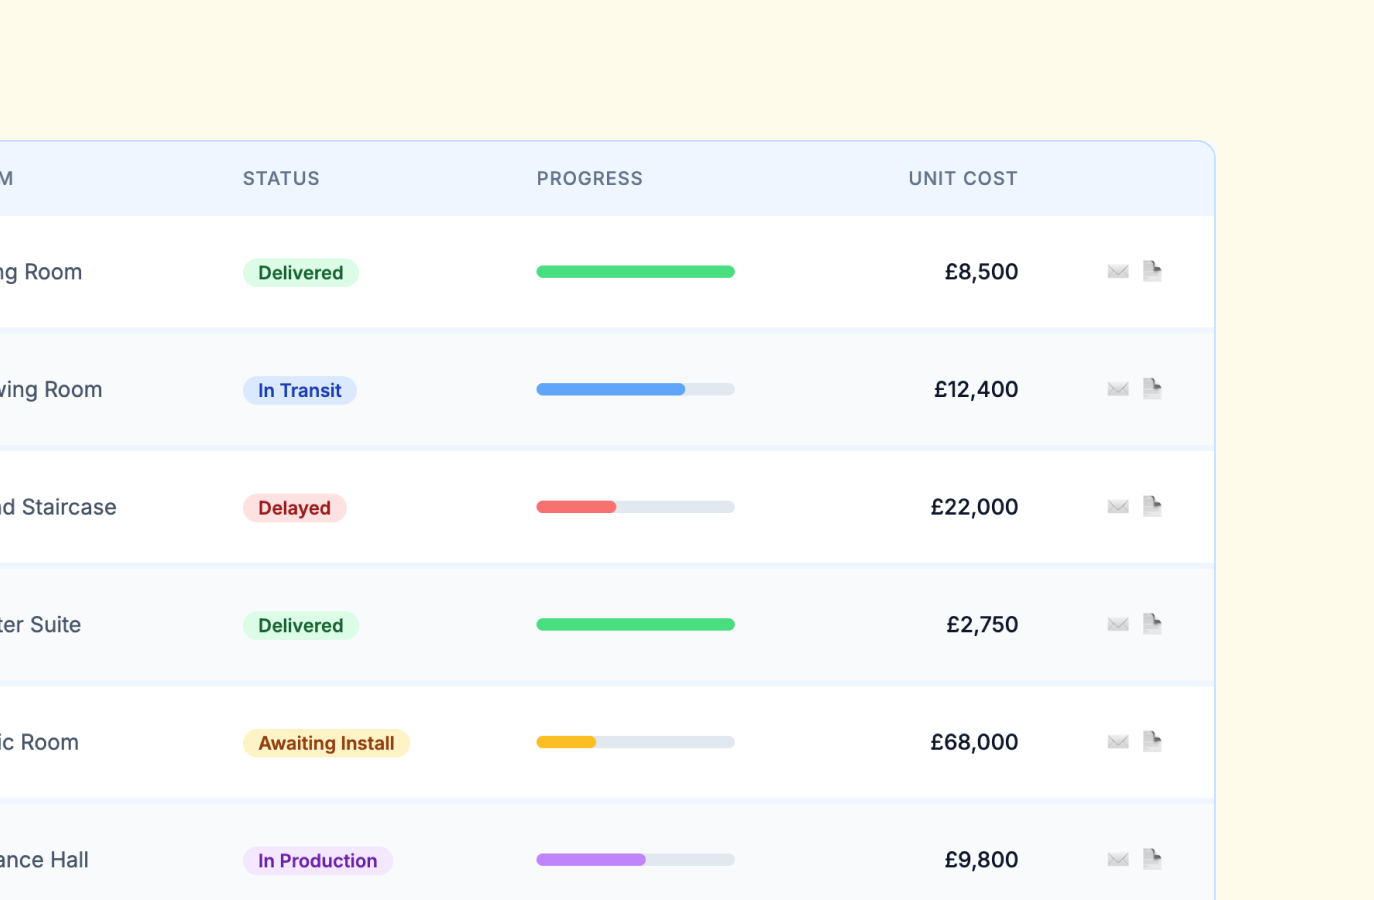The image size is (1374, 900).
Task: Click the Awaiting Install status badge
Action: (x=327, y=743)
